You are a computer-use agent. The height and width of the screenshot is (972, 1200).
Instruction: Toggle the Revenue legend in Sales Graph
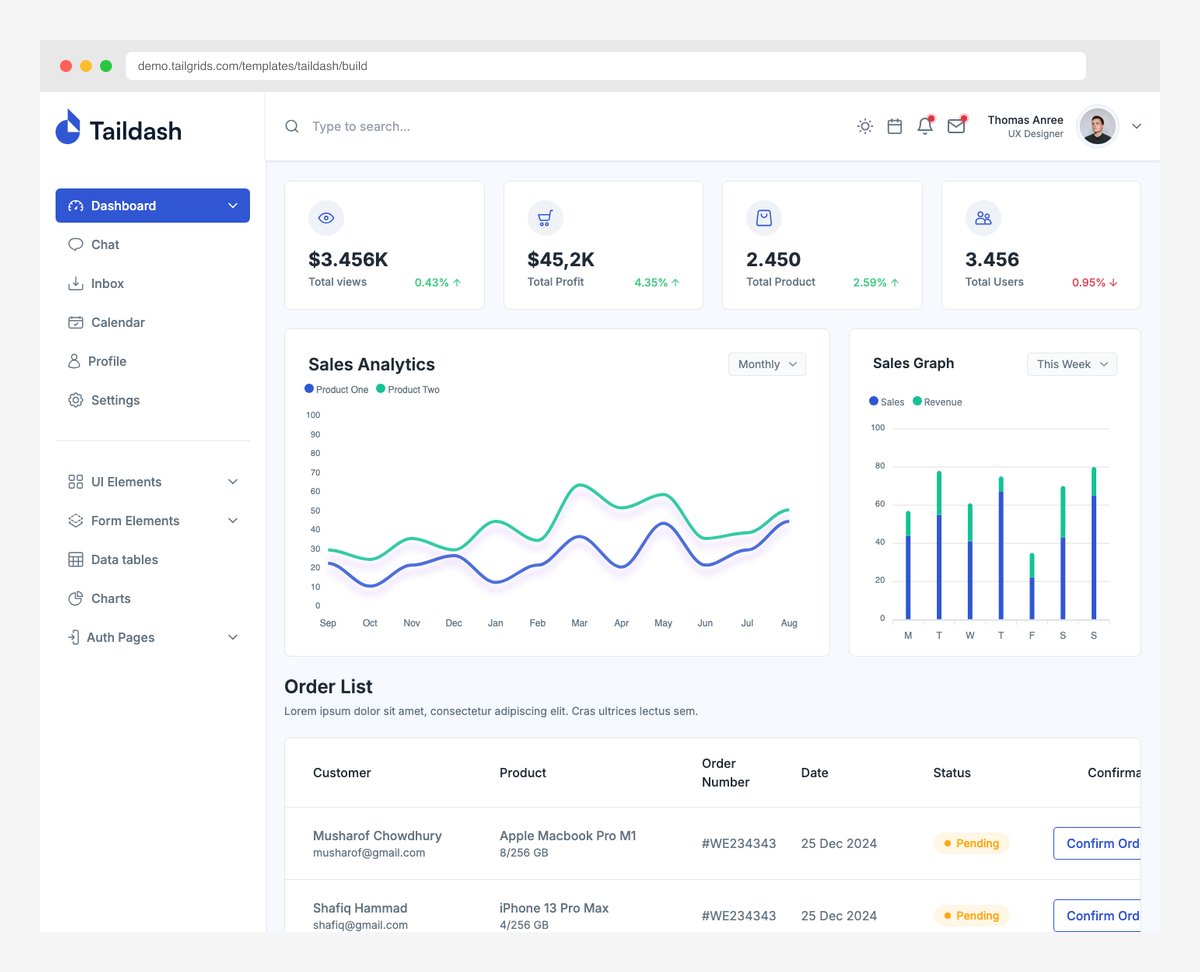click(937, 401)
